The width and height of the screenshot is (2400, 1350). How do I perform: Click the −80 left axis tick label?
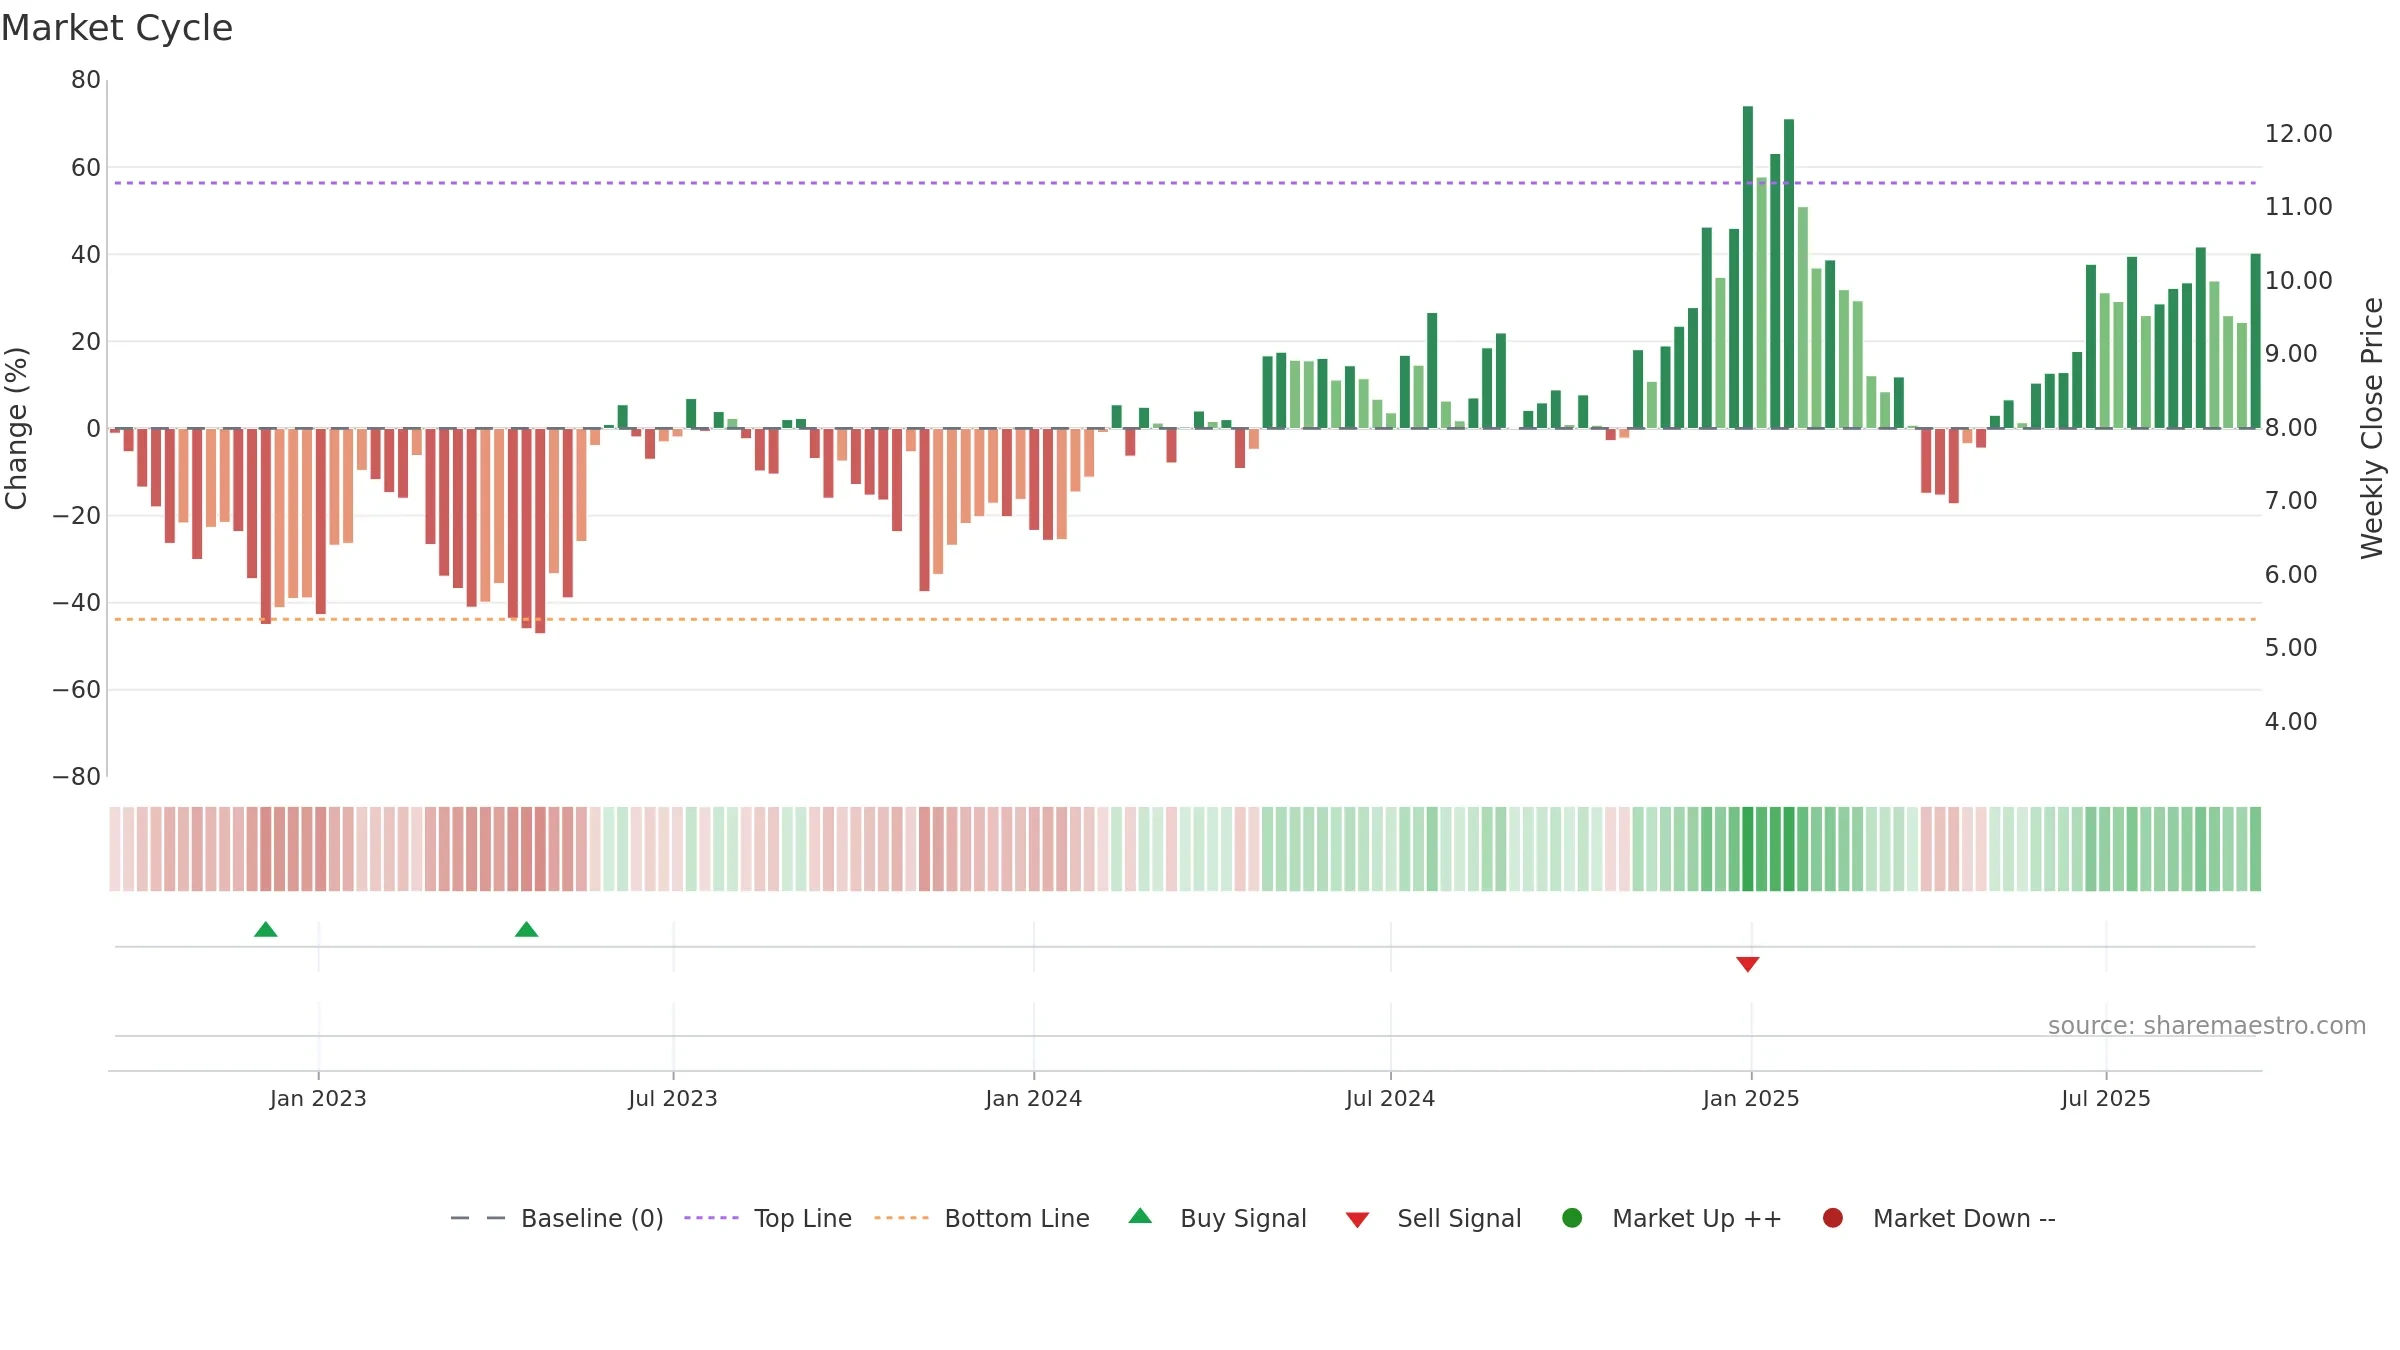[x=77, y=777]
